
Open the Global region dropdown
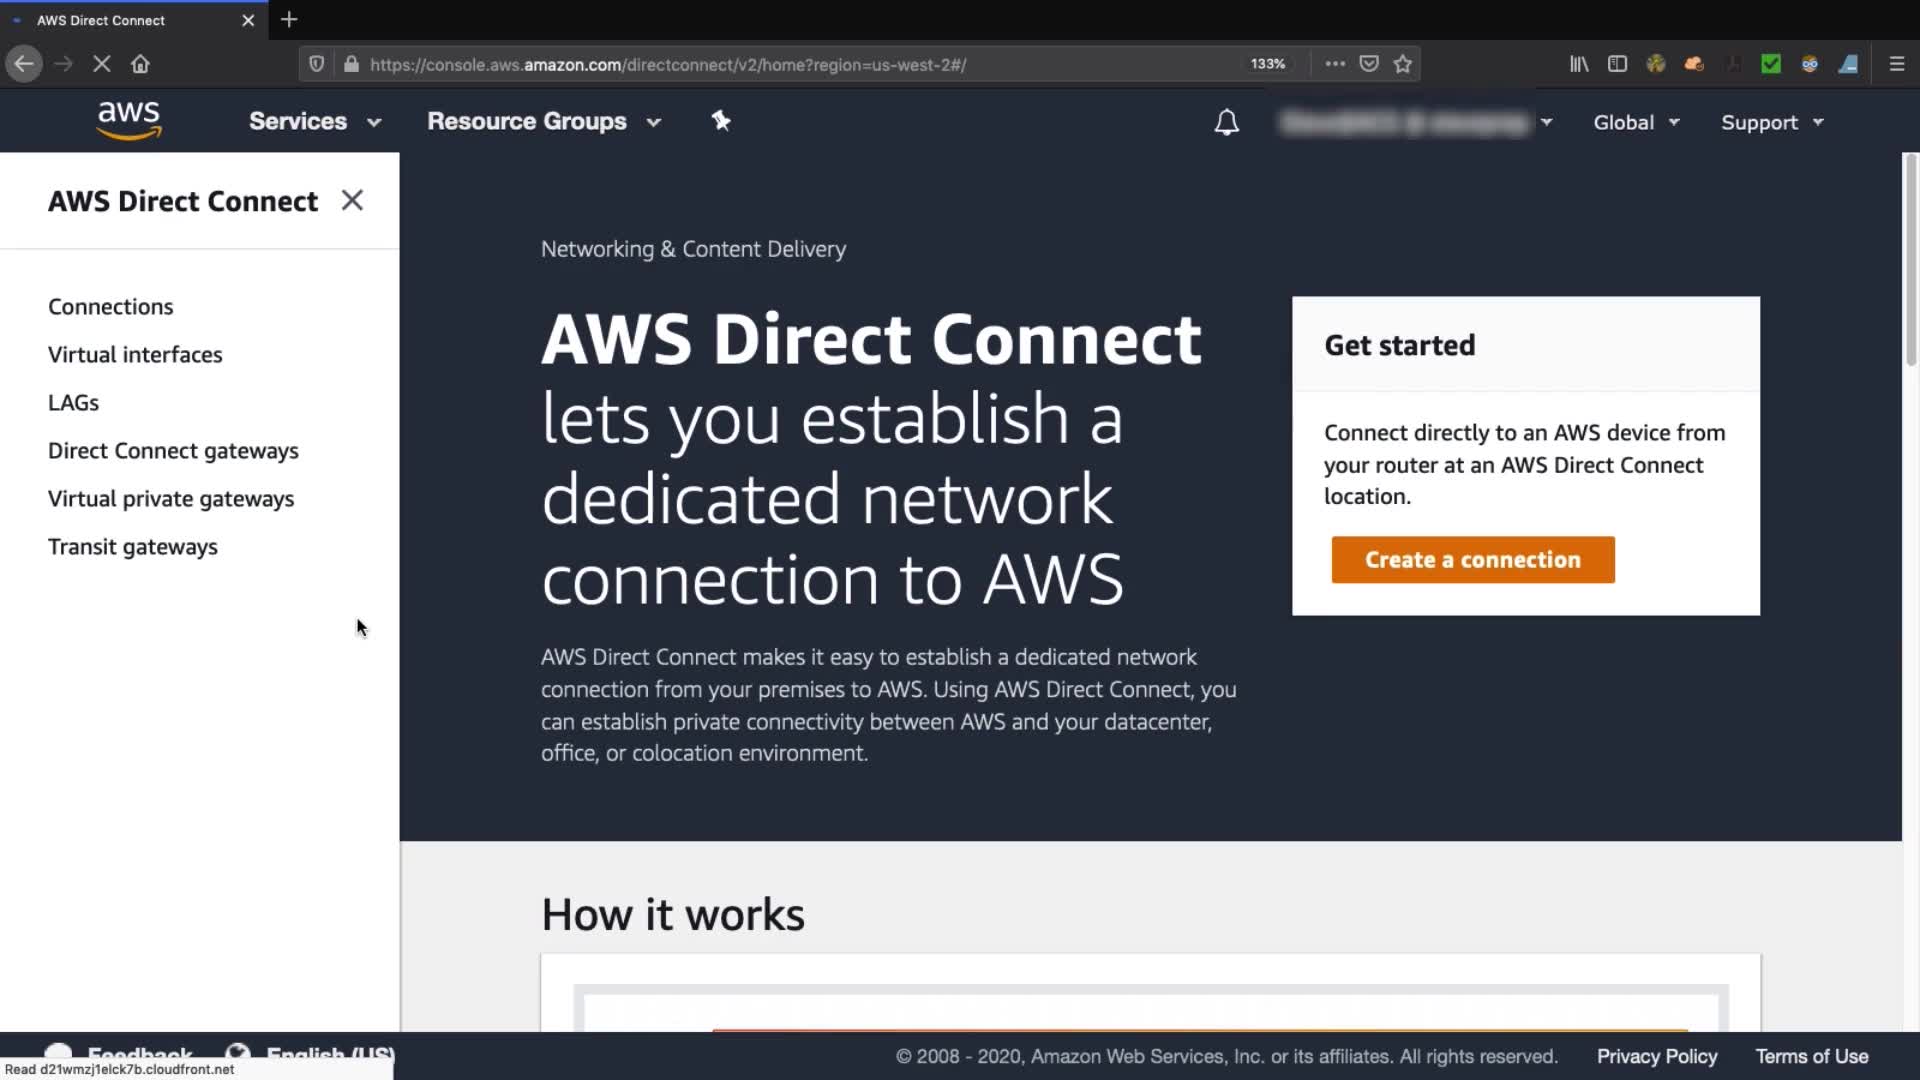point(1635,122)
